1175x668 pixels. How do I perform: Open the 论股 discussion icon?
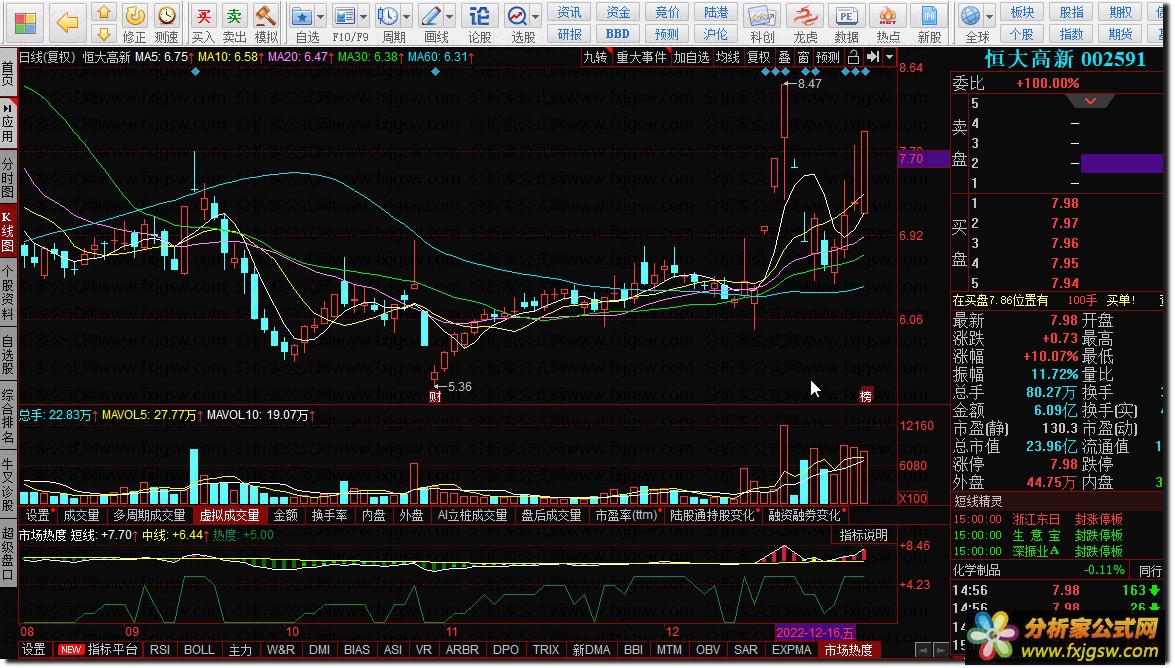pyautogui.click(x=480, y=16)
